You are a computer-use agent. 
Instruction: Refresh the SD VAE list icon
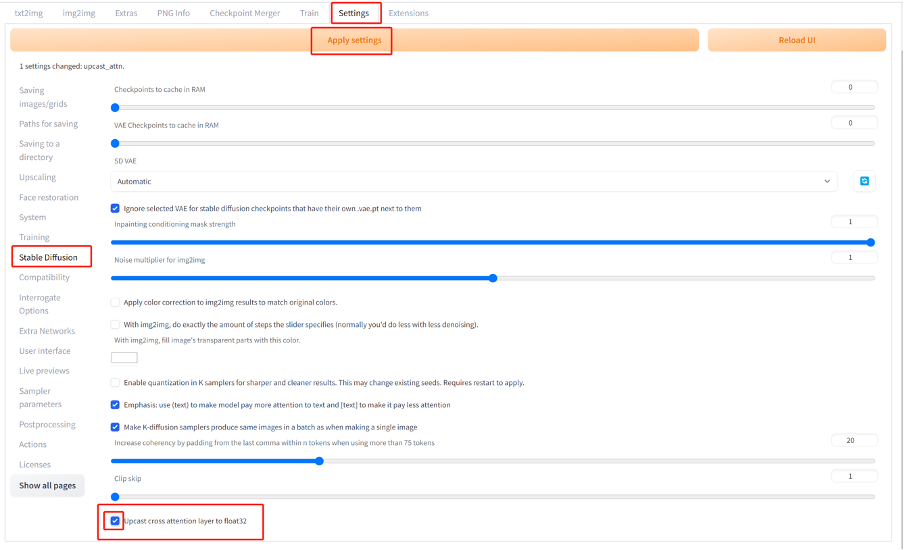pyautogui.click(x=864, y=181)
